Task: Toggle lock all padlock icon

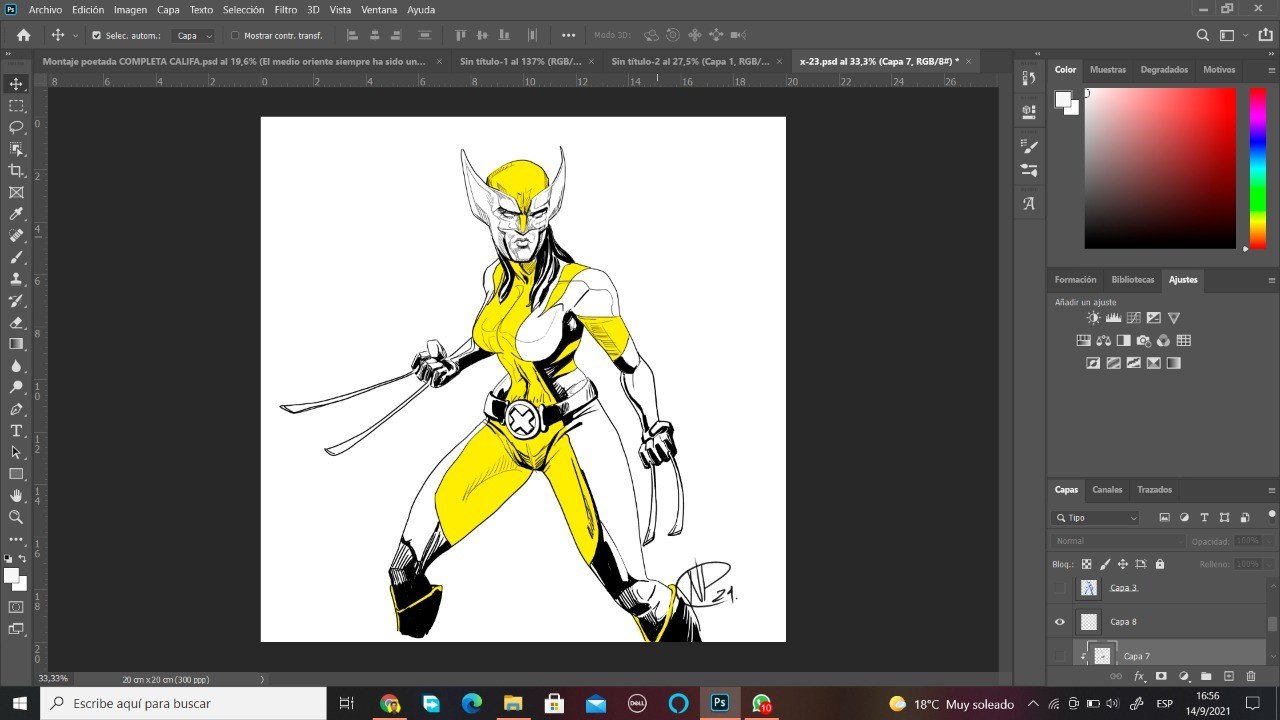Action: (1158, 564)
